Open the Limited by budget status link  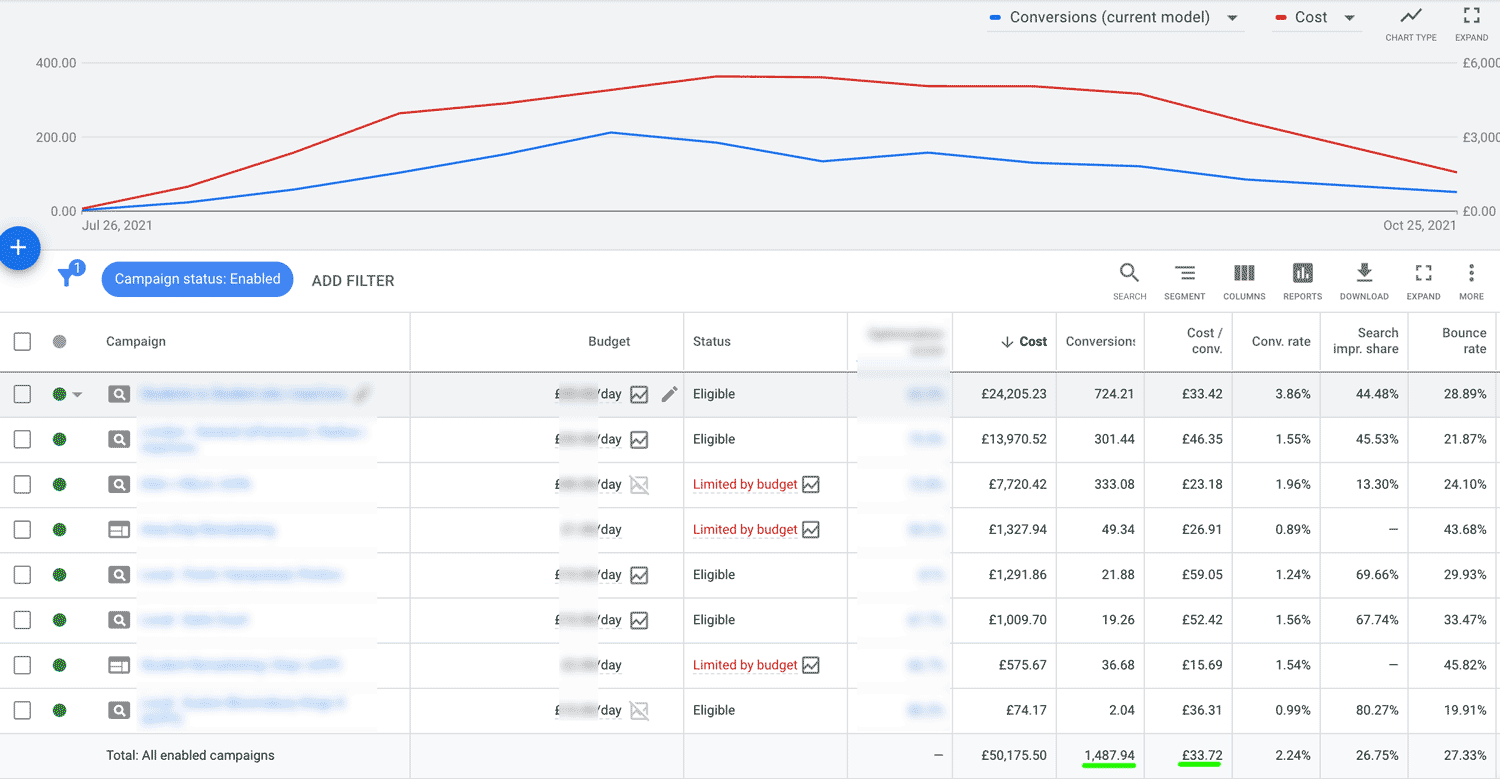744,484
